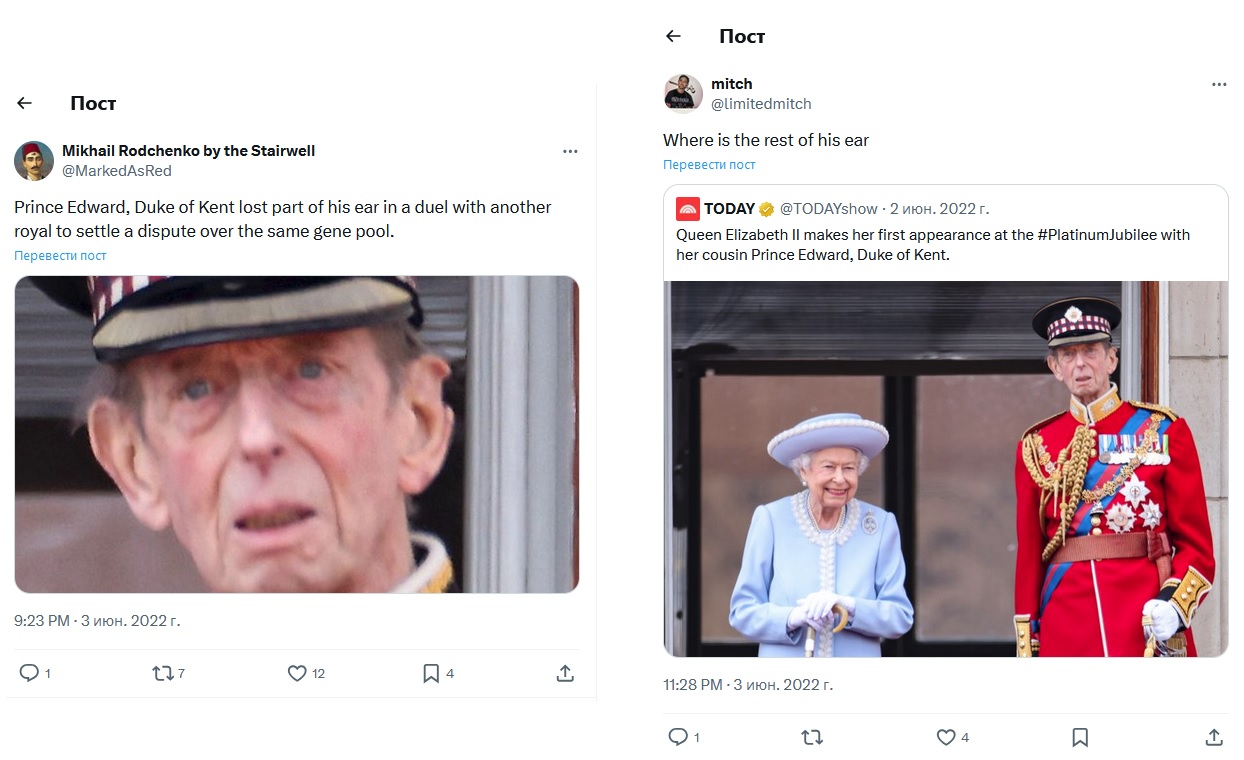Click back arrow in left post header
1244x760 pixels.
point(25,103)
